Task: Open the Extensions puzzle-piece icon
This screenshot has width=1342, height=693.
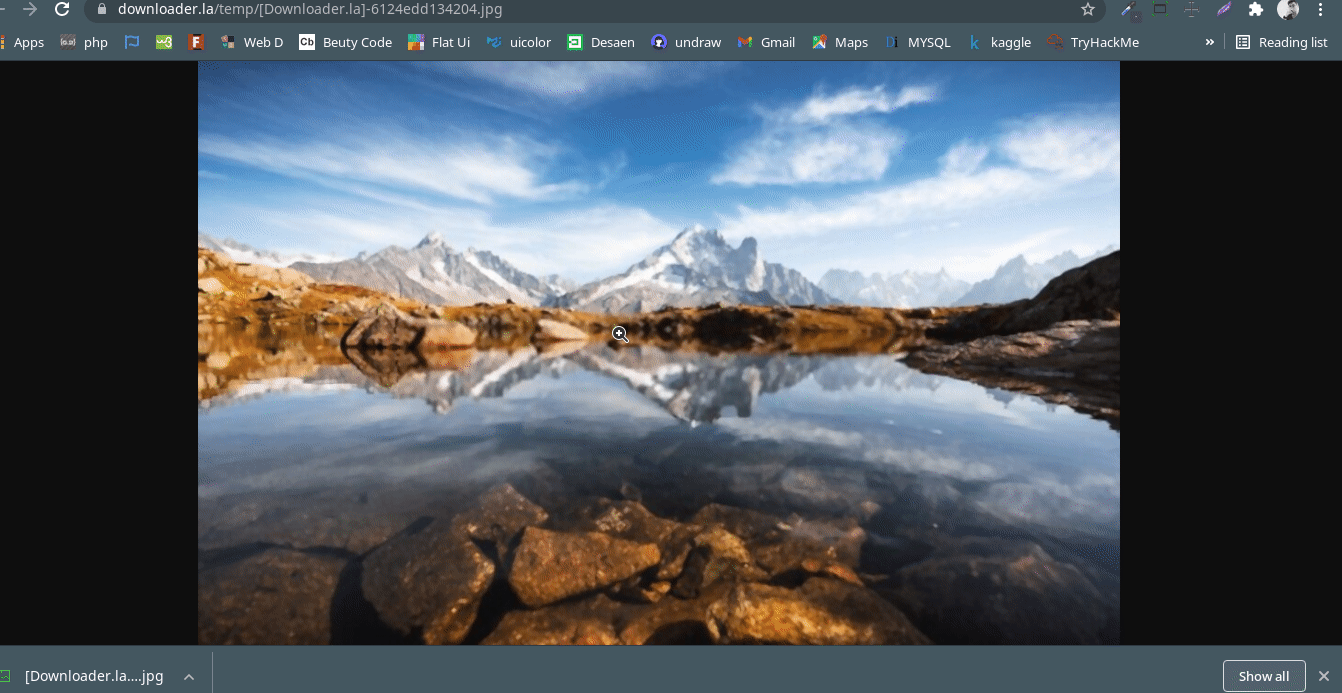Action: (1255, 10)
